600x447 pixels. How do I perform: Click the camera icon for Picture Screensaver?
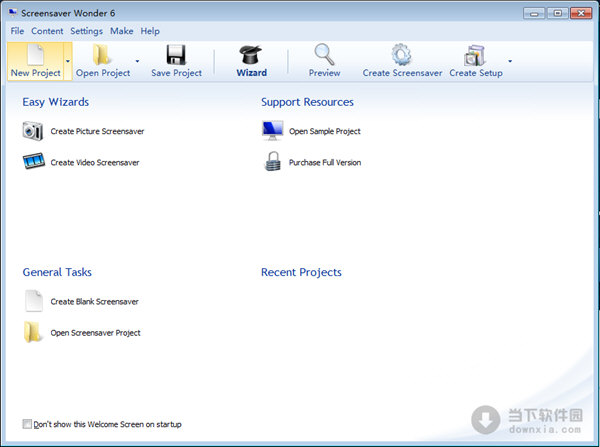click(33, 131)
